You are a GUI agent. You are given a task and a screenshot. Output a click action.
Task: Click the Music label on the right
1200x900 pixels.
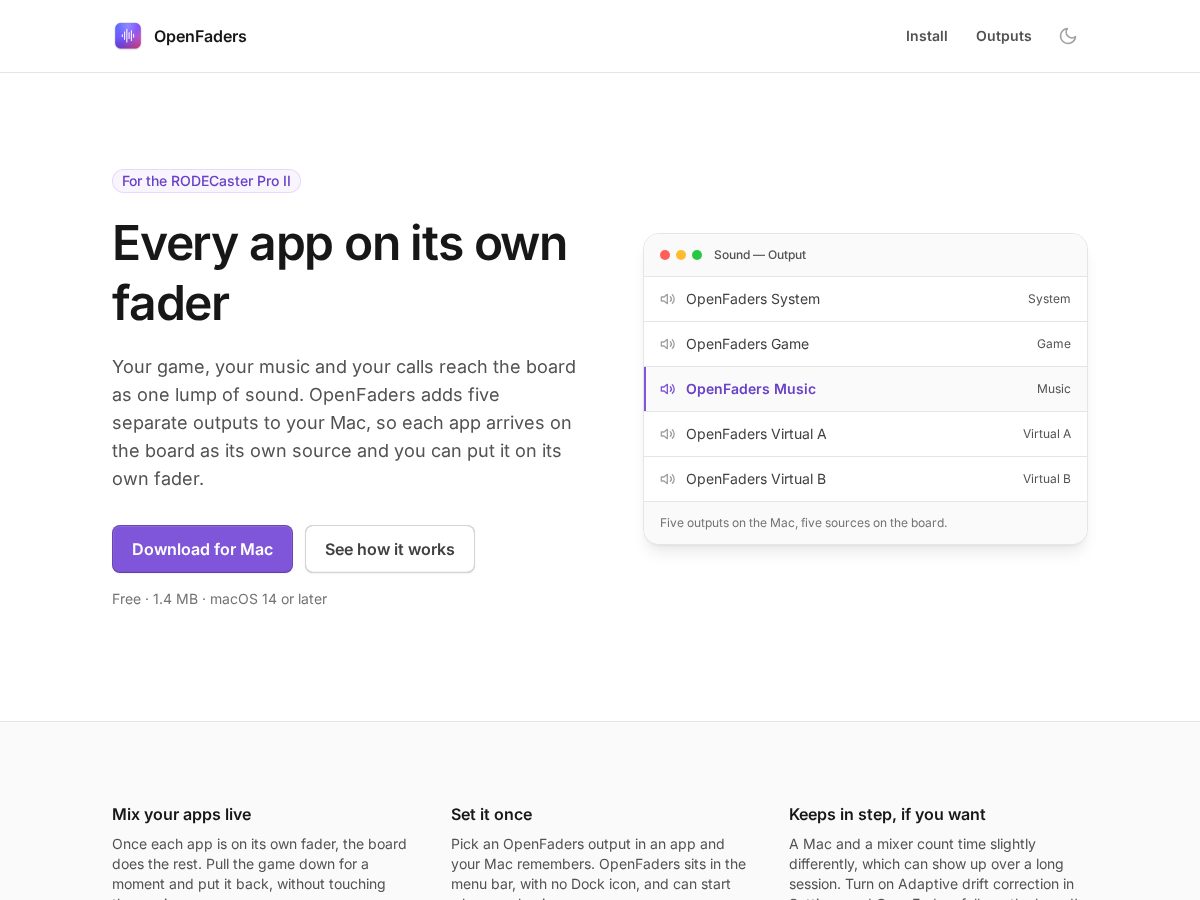[1054, 389]
